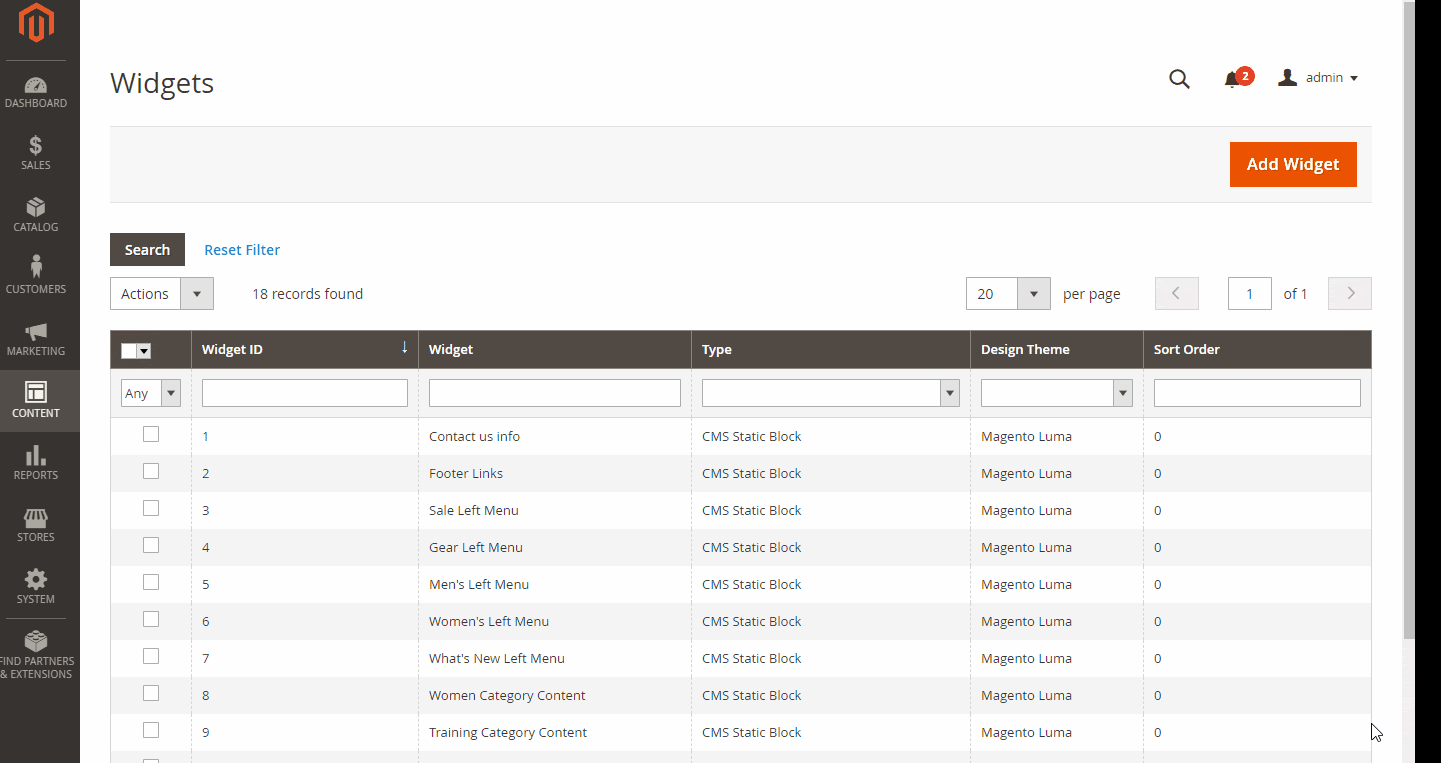This screenshot has height=763, width=1441.
Task: Click the Widget name filter field
Action: pos(554,393)
